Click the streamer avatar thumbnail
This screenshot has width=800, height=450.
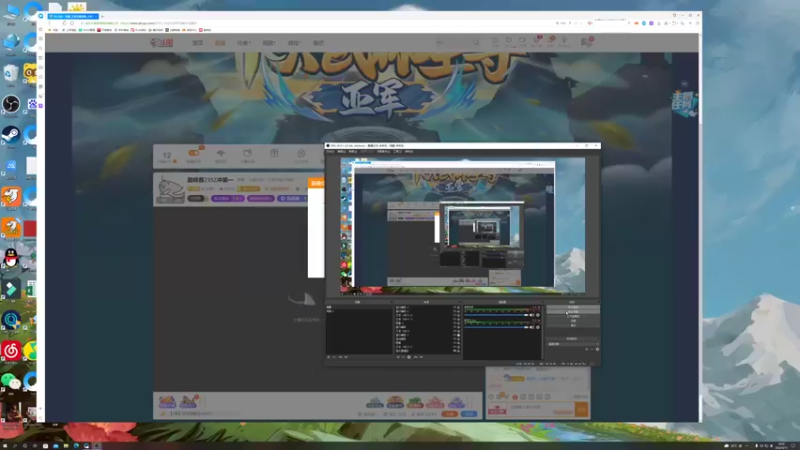coord(170,189)
